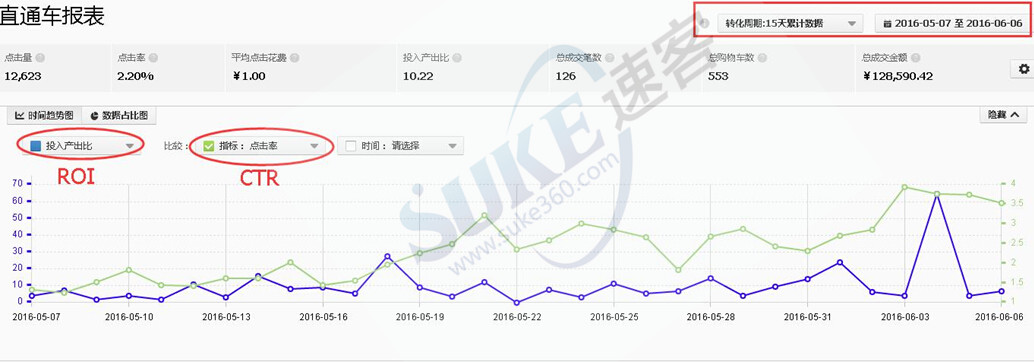Click the 隐藏 button to collapse chart
1034x362 pixels.
(1002, 115)
